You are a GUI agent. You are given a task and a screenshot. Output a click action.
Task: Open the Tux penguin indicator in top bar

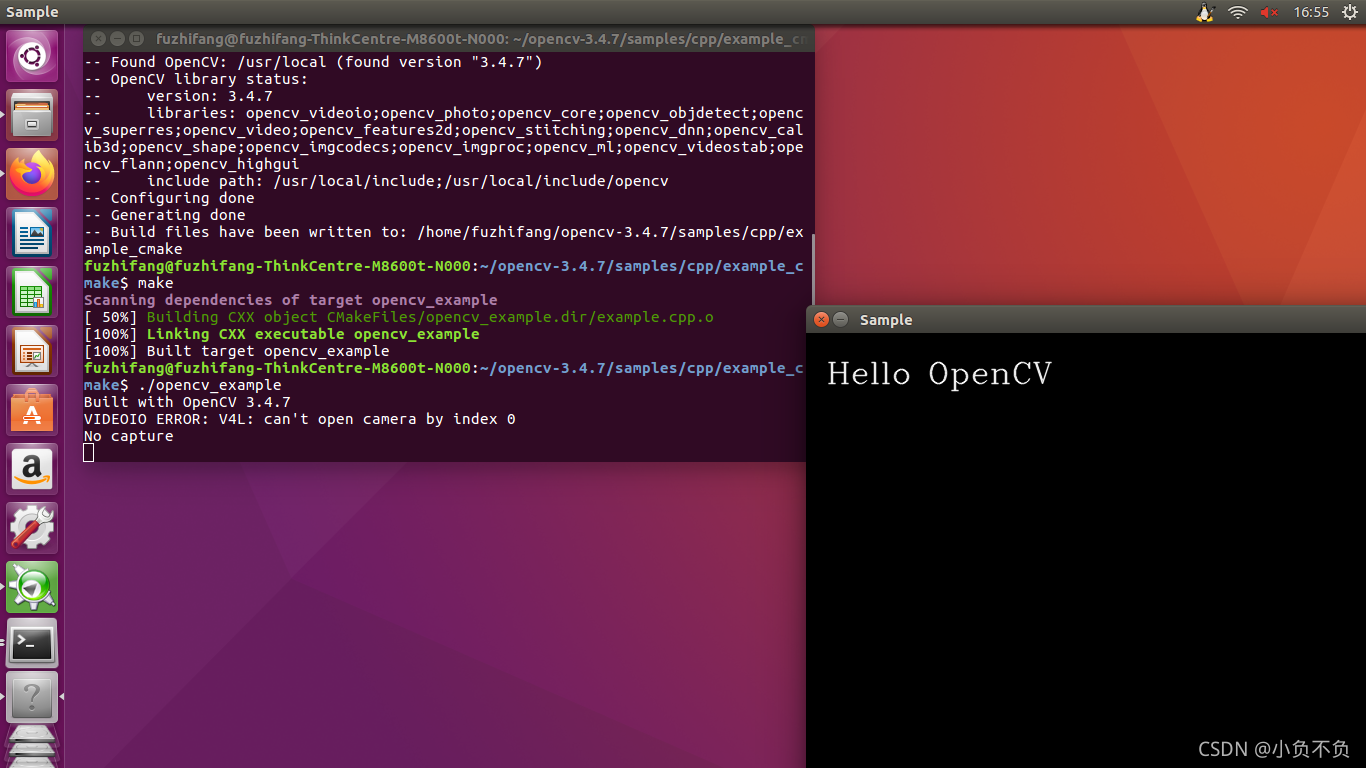click(1205, 12)
